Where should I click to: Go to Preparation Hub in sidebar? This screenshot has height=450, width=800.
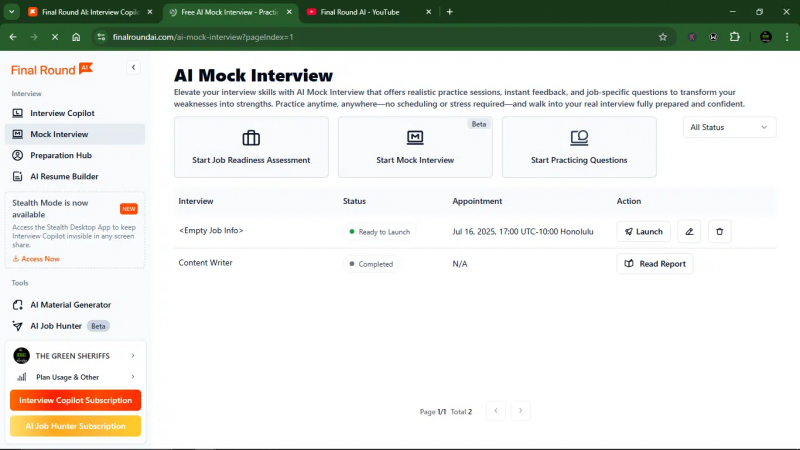click(x=60, y=155)
